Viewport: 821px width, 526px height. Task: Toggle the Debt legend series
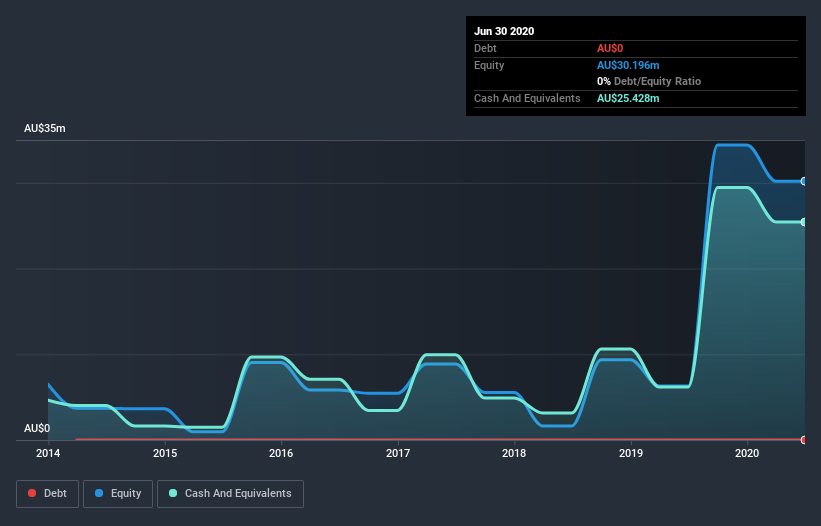pyautogui.click(x=47, y=494)
